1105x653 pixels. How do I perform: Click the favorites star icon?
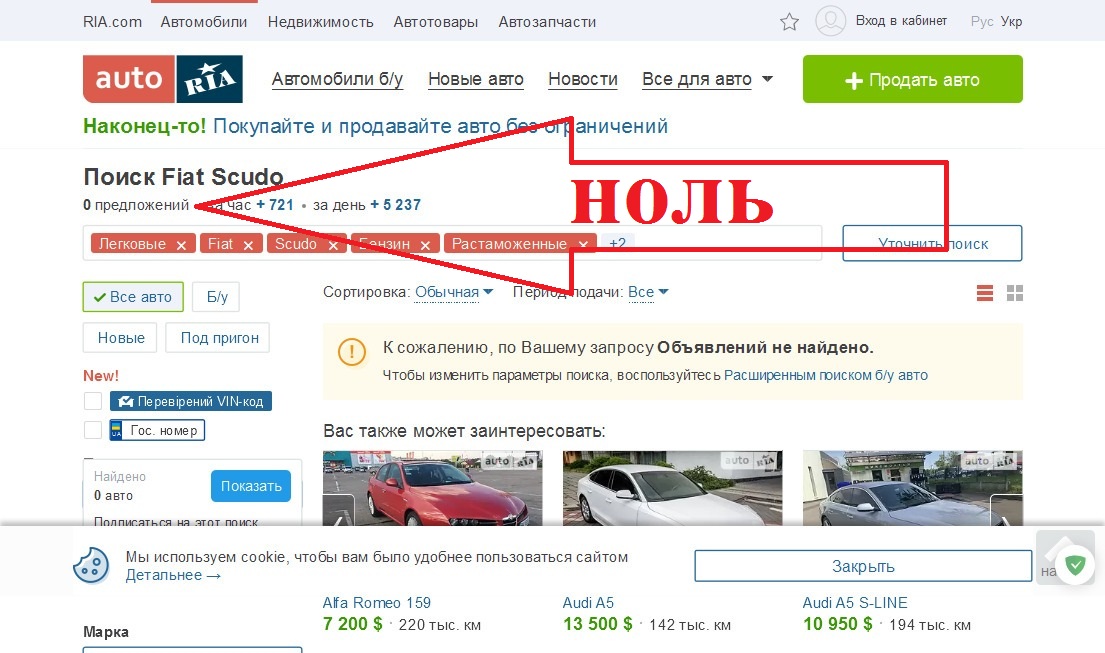(x=789, y=22)
